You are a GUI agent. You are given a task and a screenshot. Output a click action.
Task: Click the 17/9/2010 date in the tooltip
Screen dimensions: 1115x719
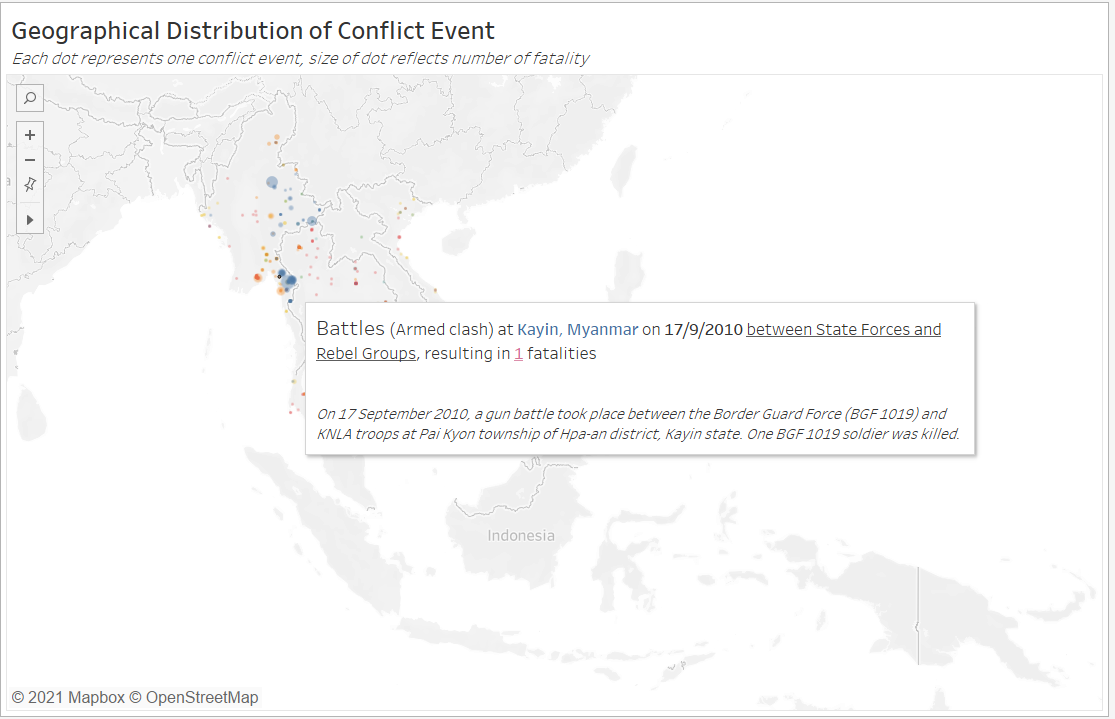(704, 330)
